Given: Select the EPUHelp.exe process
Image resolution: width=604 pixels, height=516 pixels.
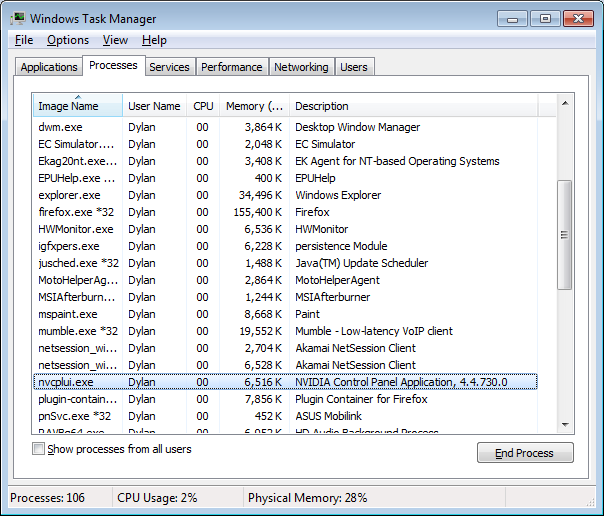Looking at the screenshot, I should click(x=285, y=178).
